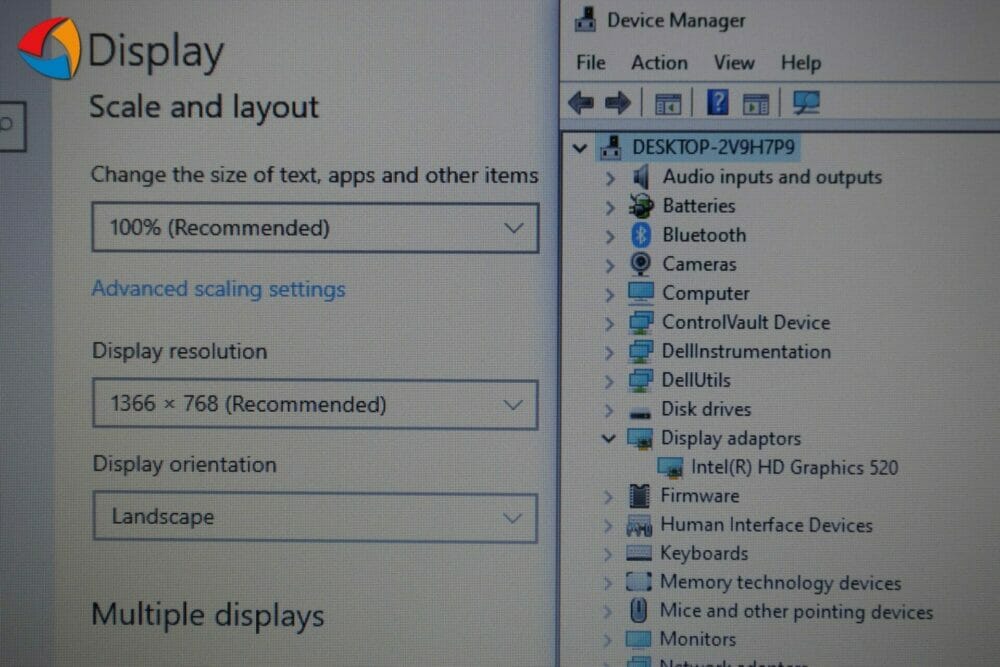Image resolution: width=1000 pixels, height=667 pixels.
Task: Collapse the Display adaptors node
Action: (609, 439)
